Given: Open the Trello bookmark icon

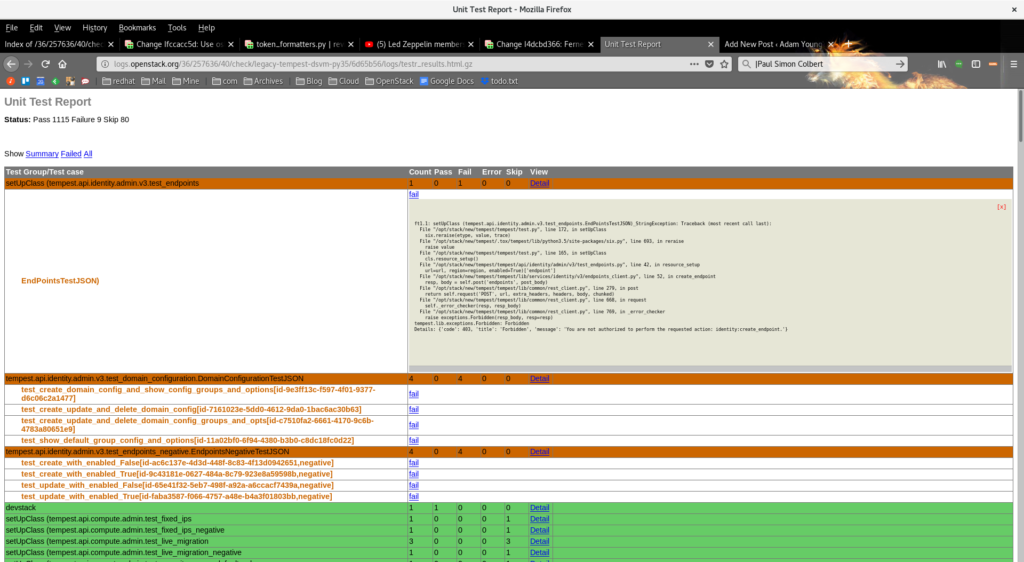Looking at the screenshot, I should [x=25, y=82].
